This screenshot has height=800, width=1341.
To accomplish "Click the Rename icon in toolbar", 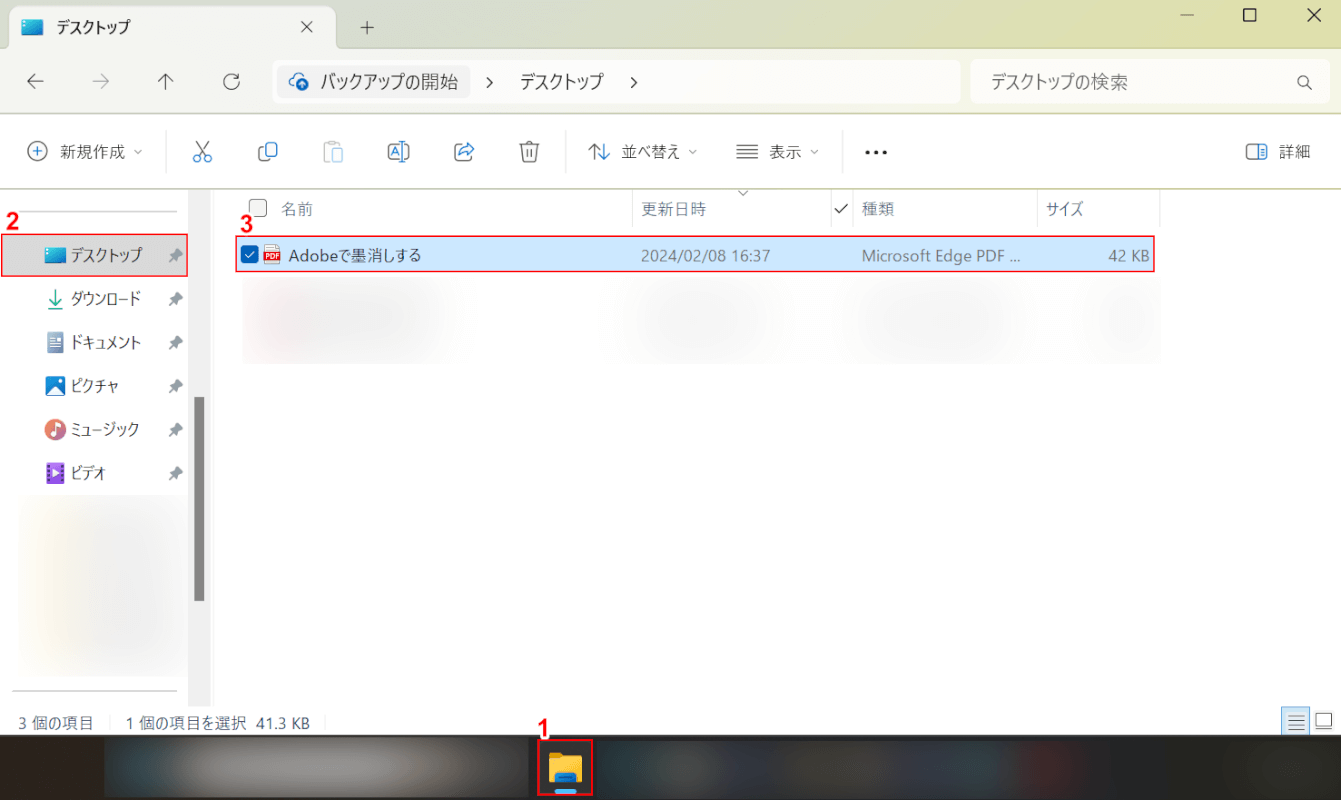I will coord(398,152).
